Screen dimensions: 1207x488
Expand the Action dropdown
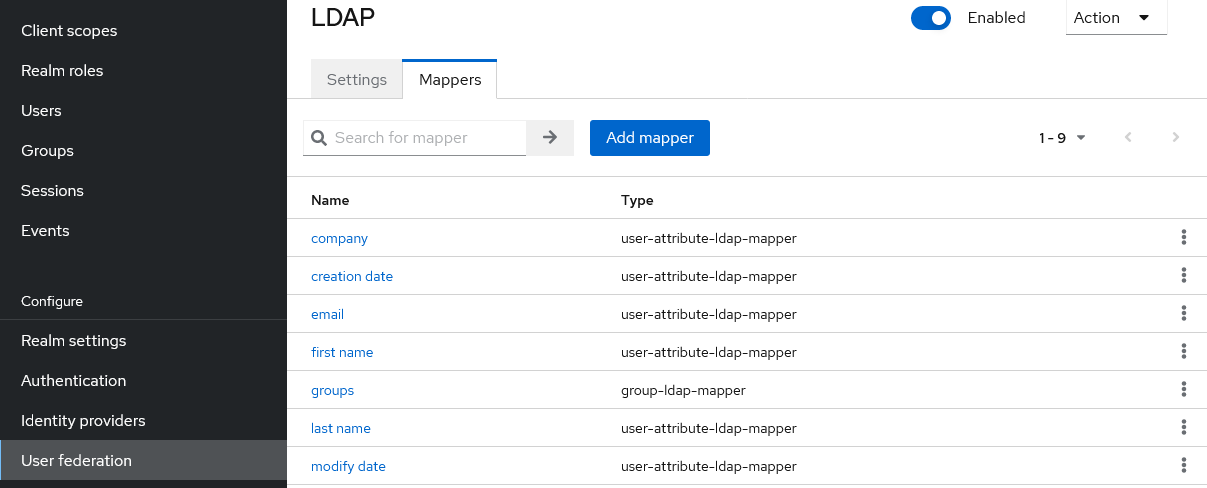tap(1116, 18)
